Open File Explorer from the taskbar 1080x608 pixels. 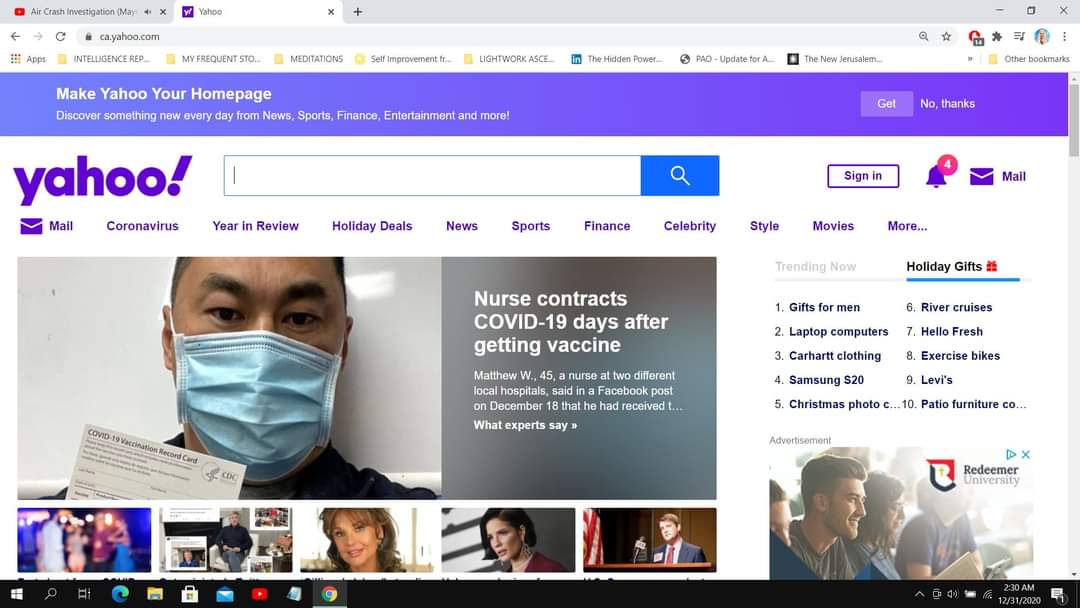pyautogui.click(x=155, y=594)
